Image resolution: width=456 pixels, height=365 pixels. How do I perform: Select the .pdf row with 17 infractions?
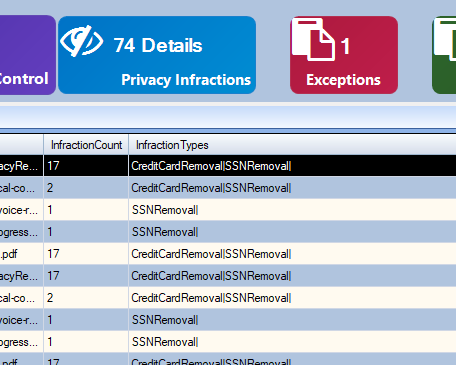(x=228, y=254)
